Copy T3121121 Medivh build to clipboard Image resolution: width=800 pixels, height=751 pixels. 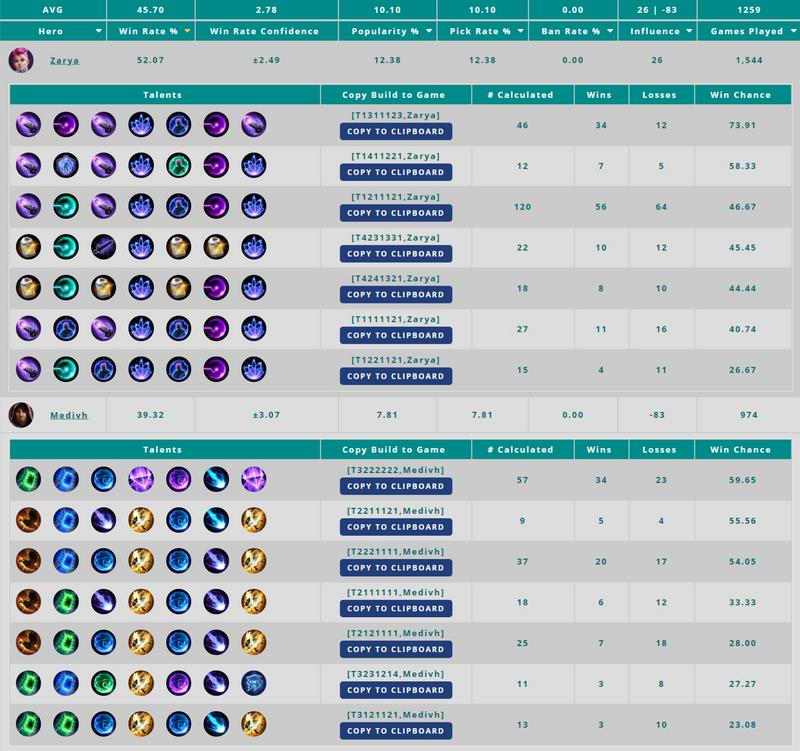tap(396, 731)
